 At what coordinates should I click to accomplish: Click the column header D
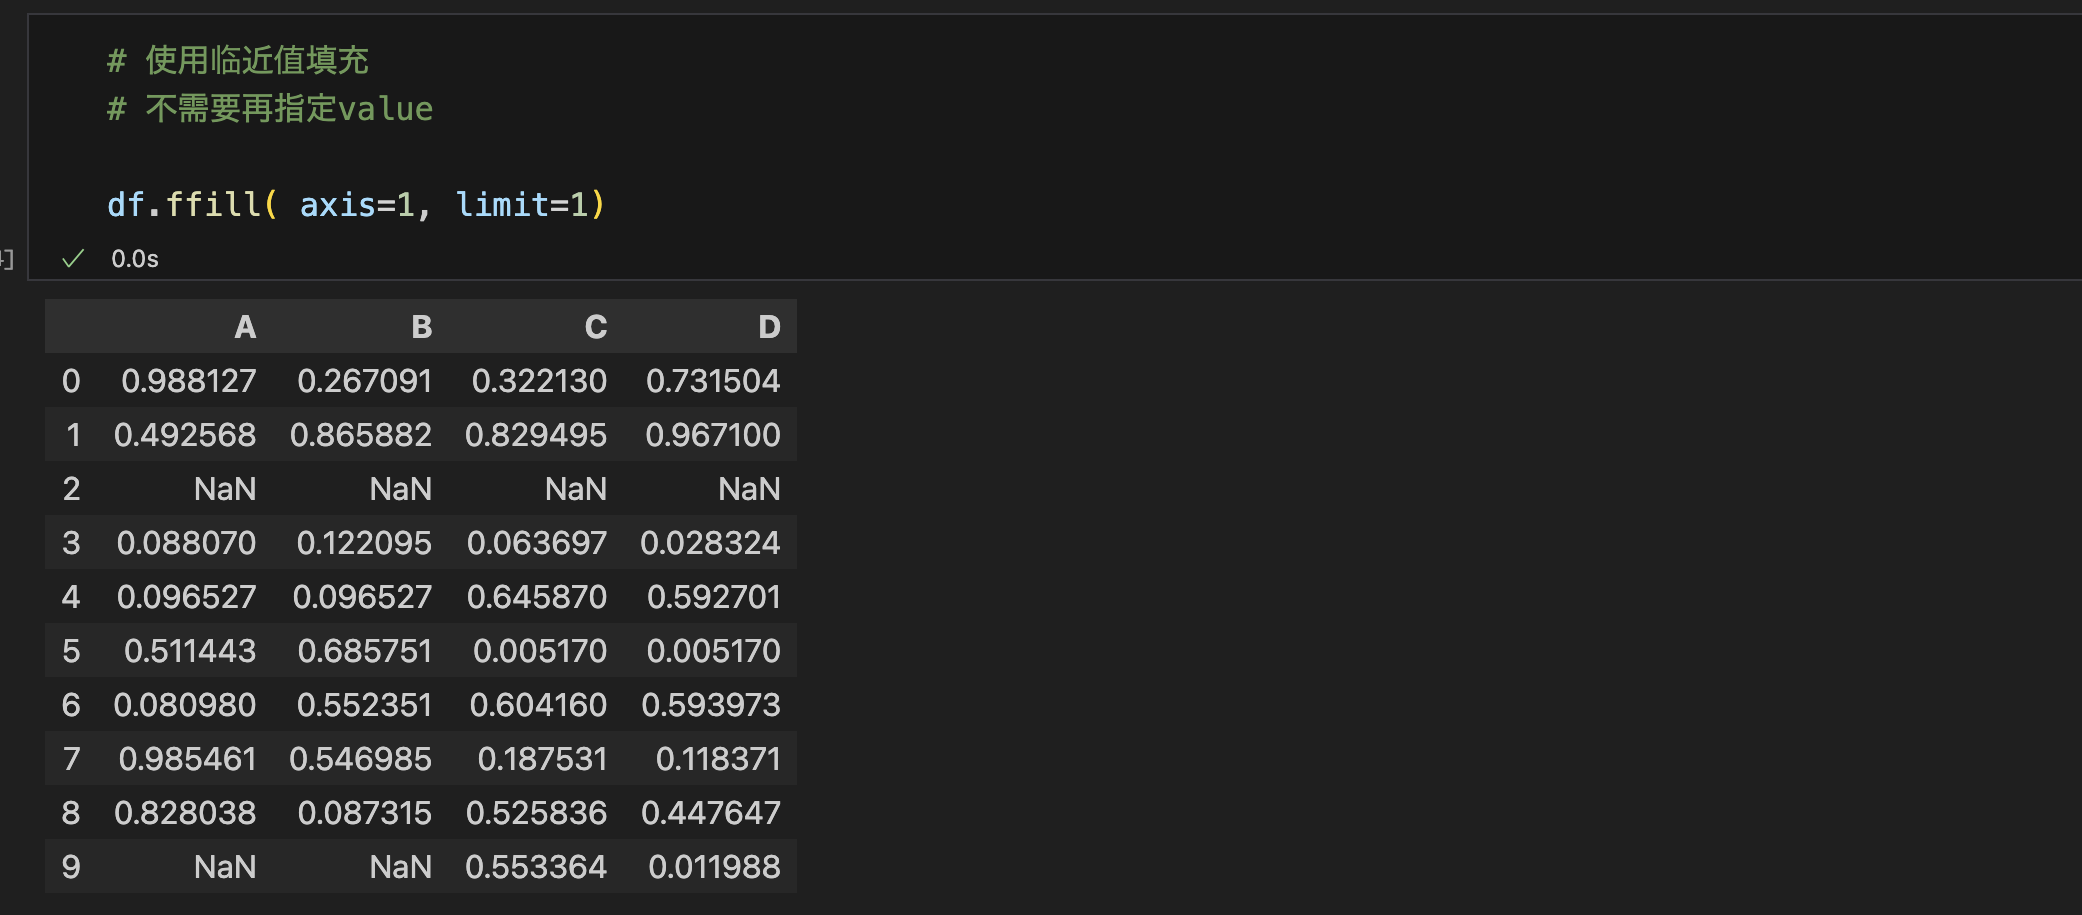[x=768, y=327]
